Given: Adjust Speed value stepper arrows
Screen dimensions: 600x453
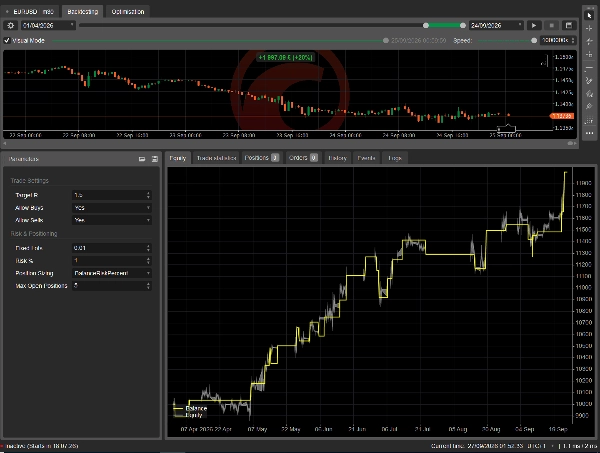Looking at the screenshot, I should click(x=573, y=40).
